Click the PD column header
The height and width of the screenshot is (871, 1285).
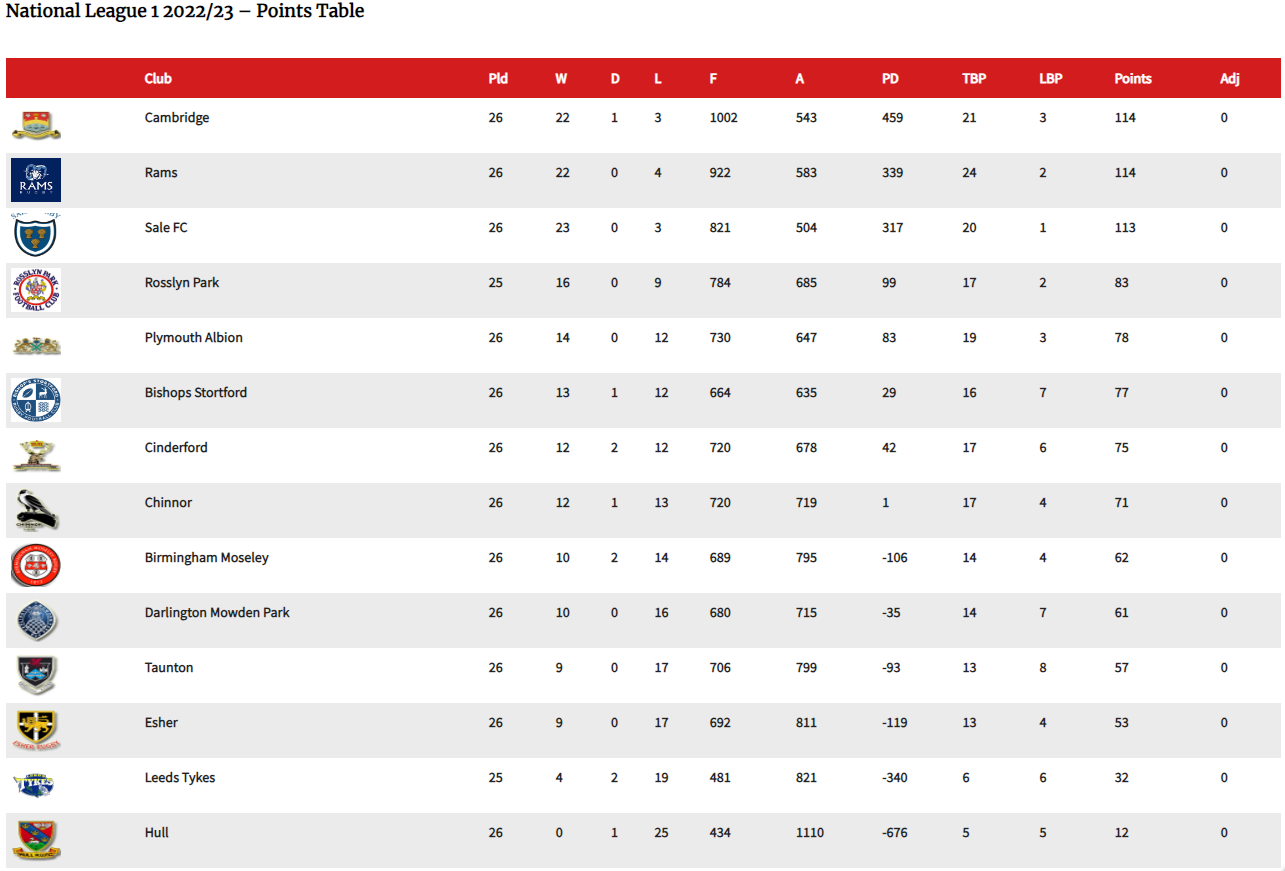pyautogui.click(x=890, y=79)
